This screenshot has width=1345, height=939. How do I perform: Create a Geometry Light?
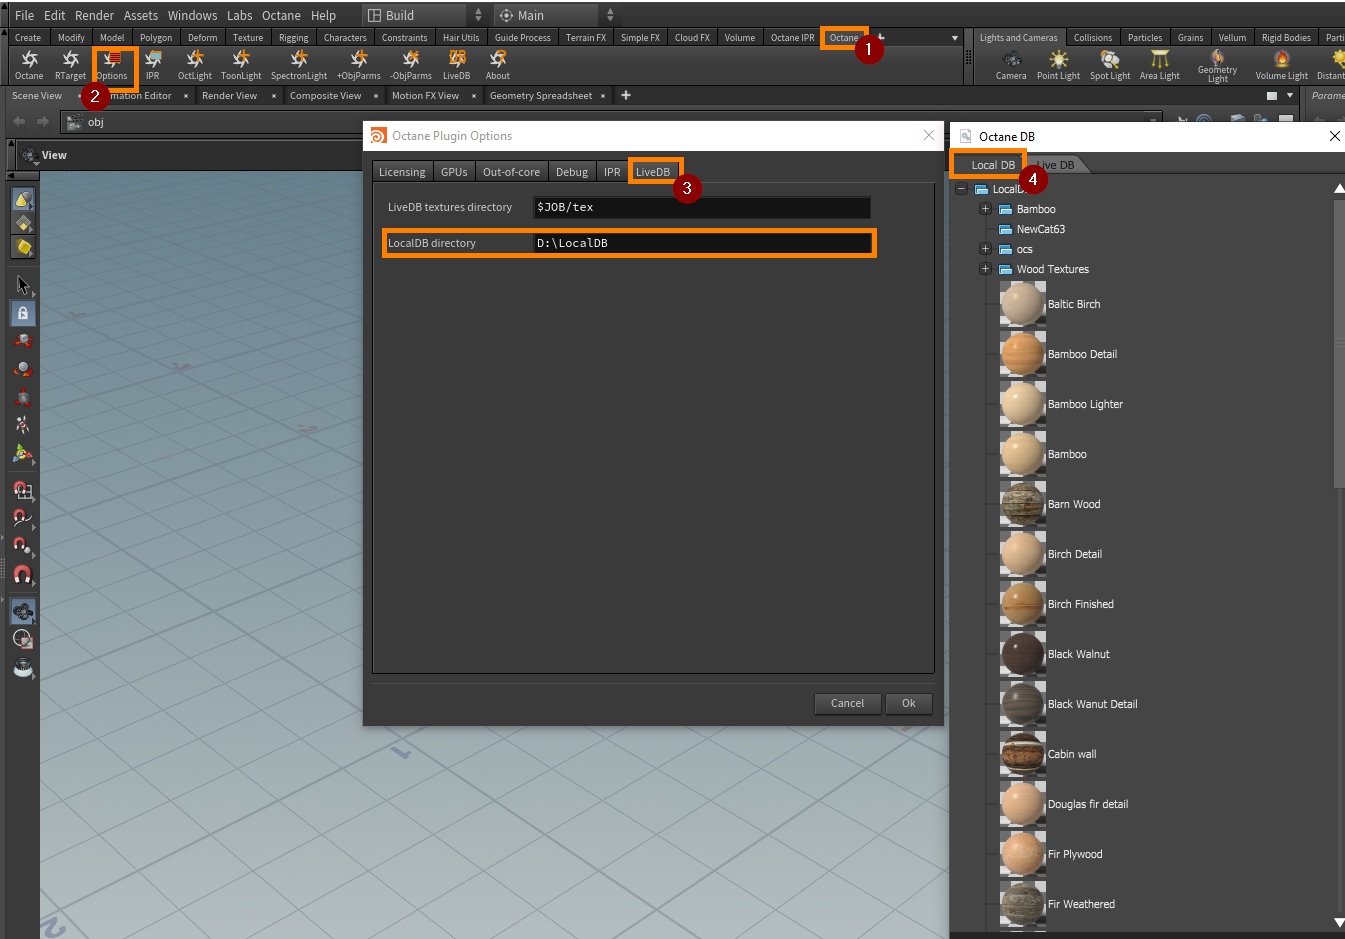(1217, 66)
